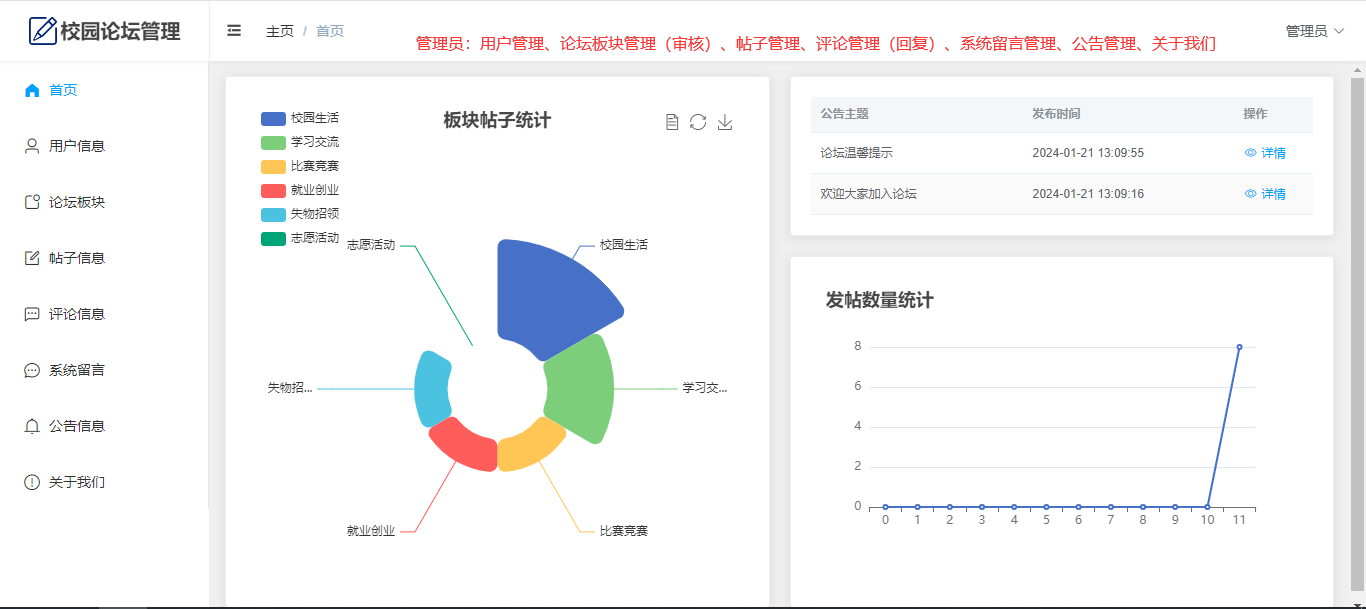Click the timestamp 2024-01-21 13:09:16
The width and height of the screenshot is (1366, 609).
point(1088,194)
